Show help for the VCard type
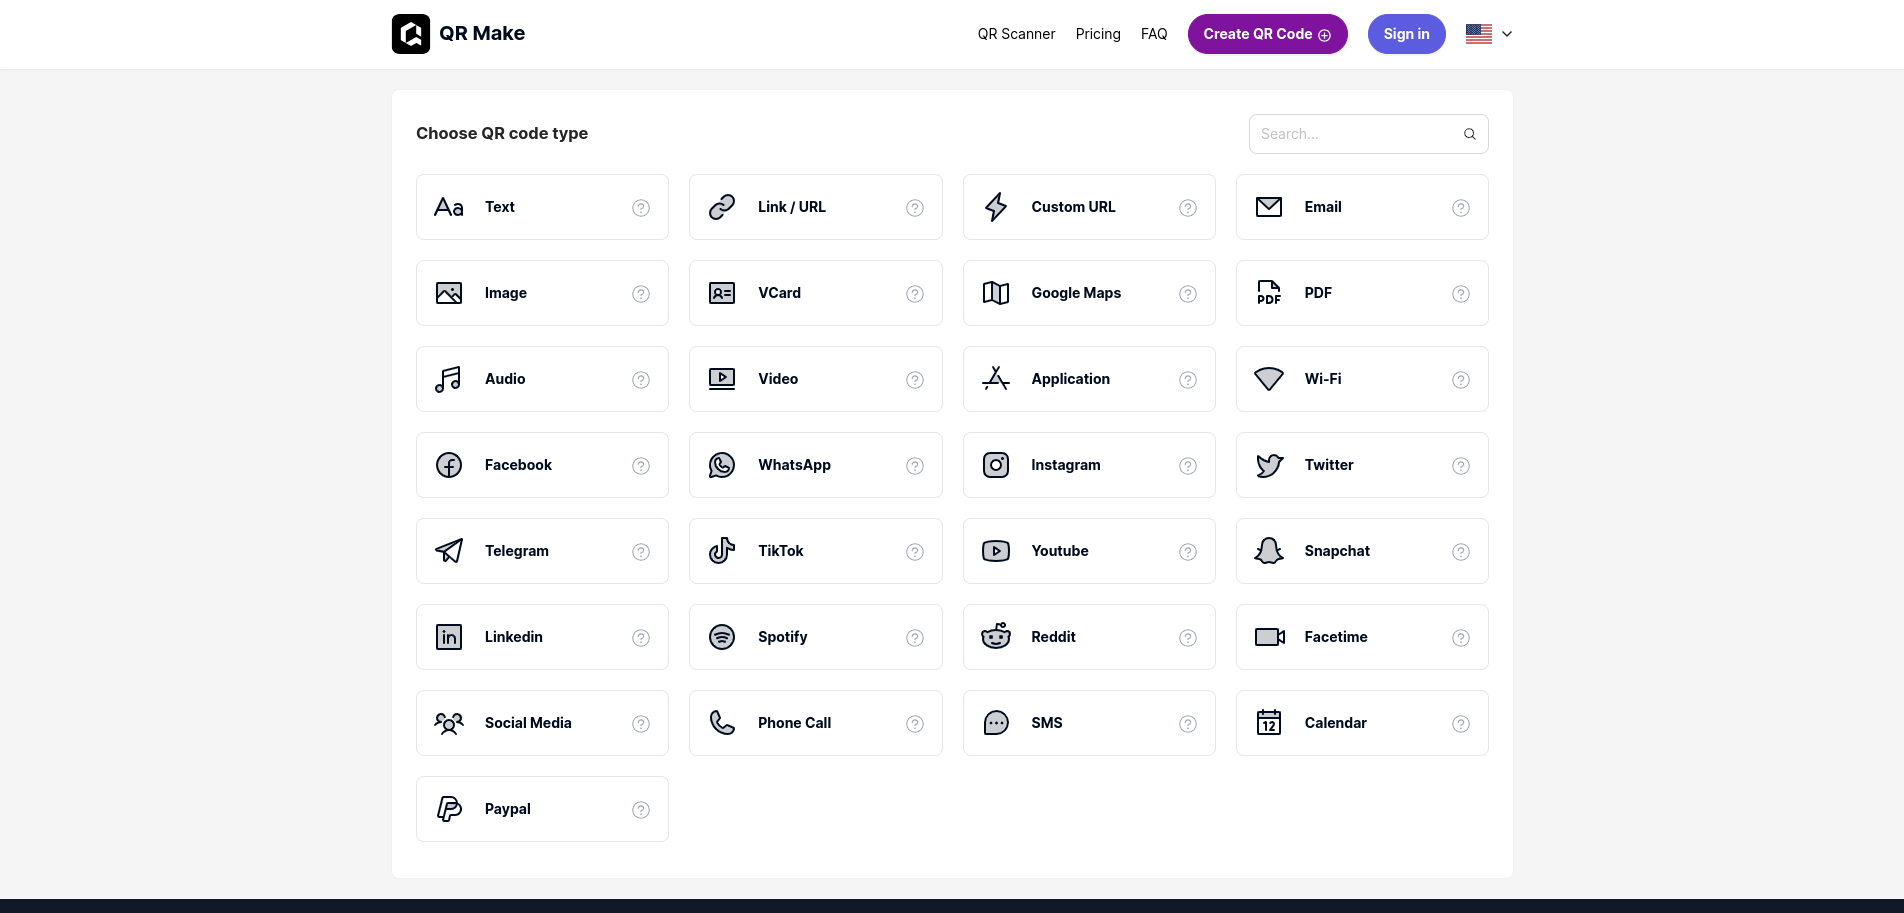This screenshot has height=913, width=1904. click(x=915, y=294)
